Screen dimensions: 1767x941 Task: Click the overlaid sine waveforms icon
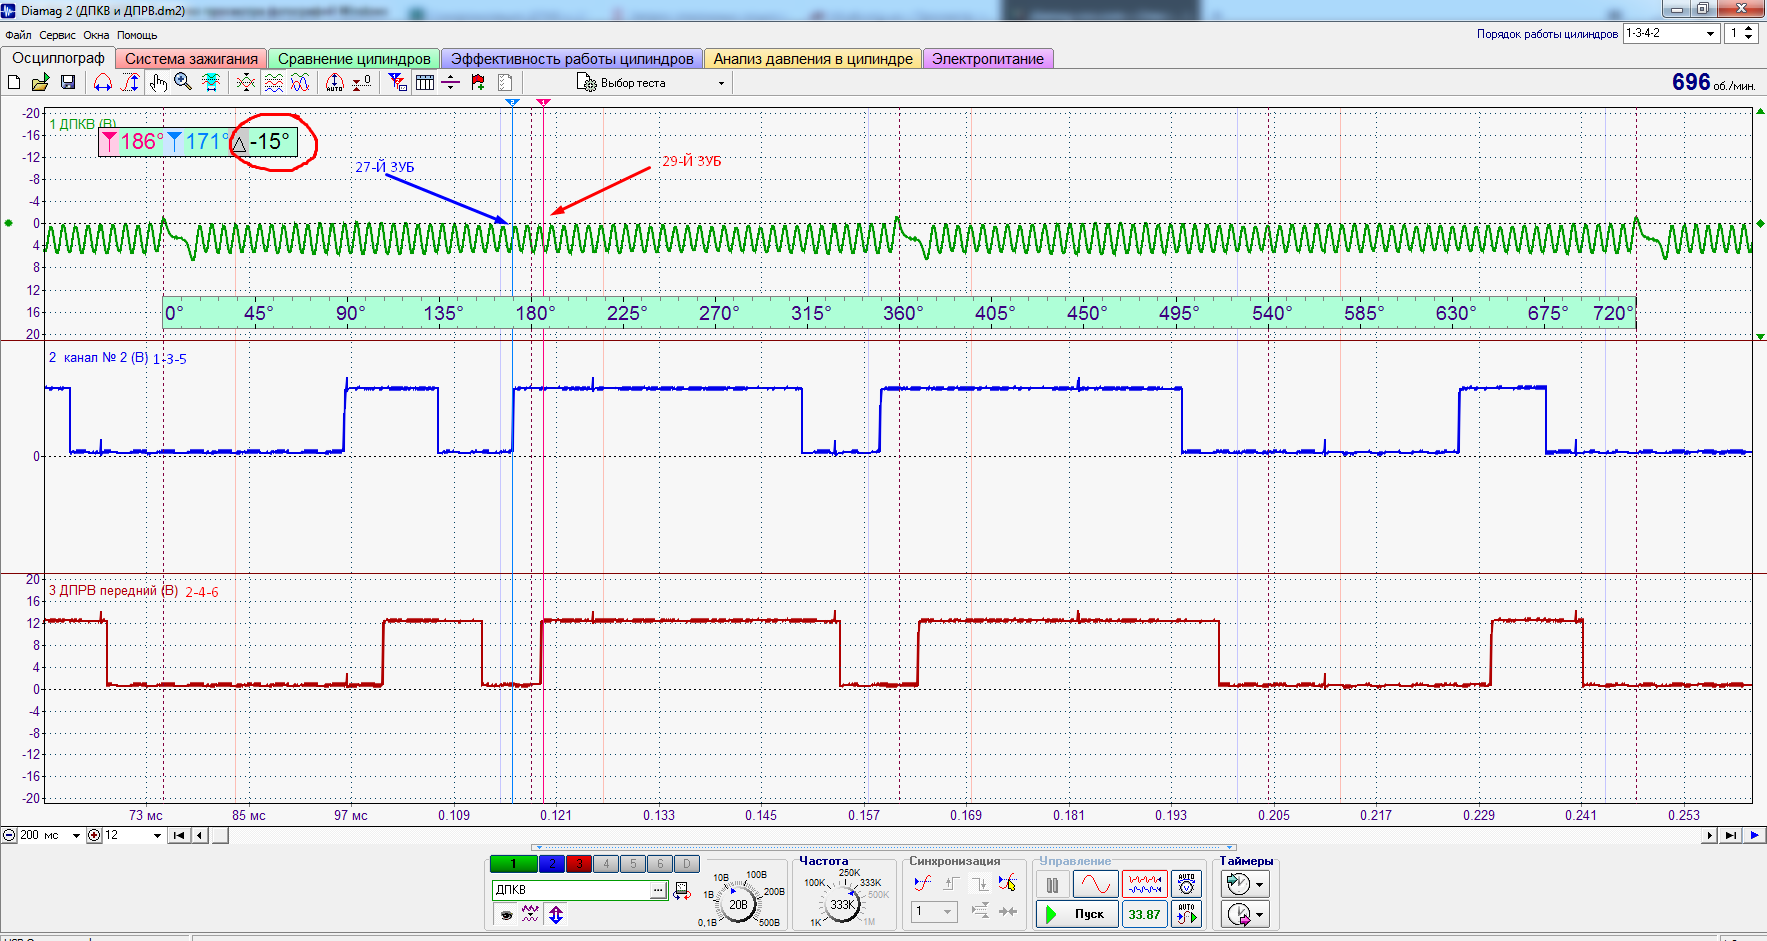pyautogui.click(x=300, y=82)
